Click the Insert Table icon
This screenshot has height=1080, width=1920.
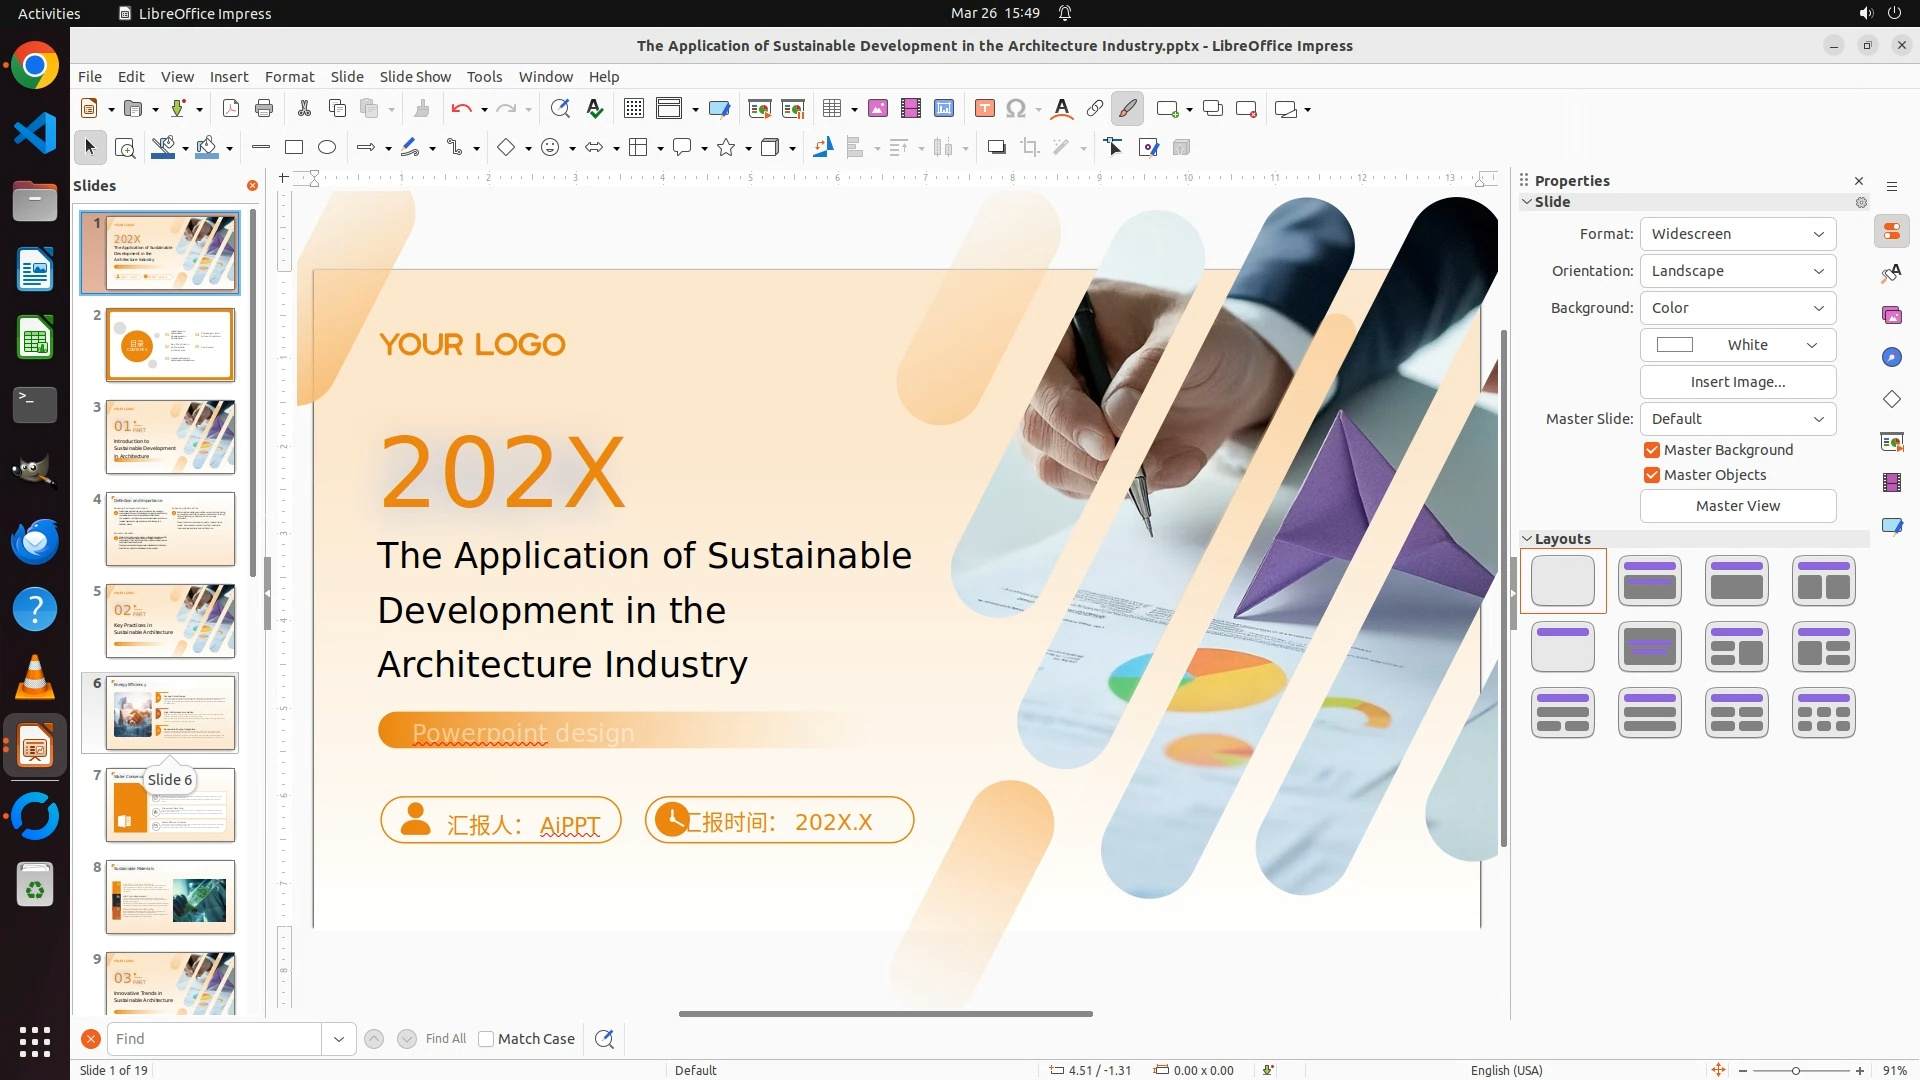832,109
